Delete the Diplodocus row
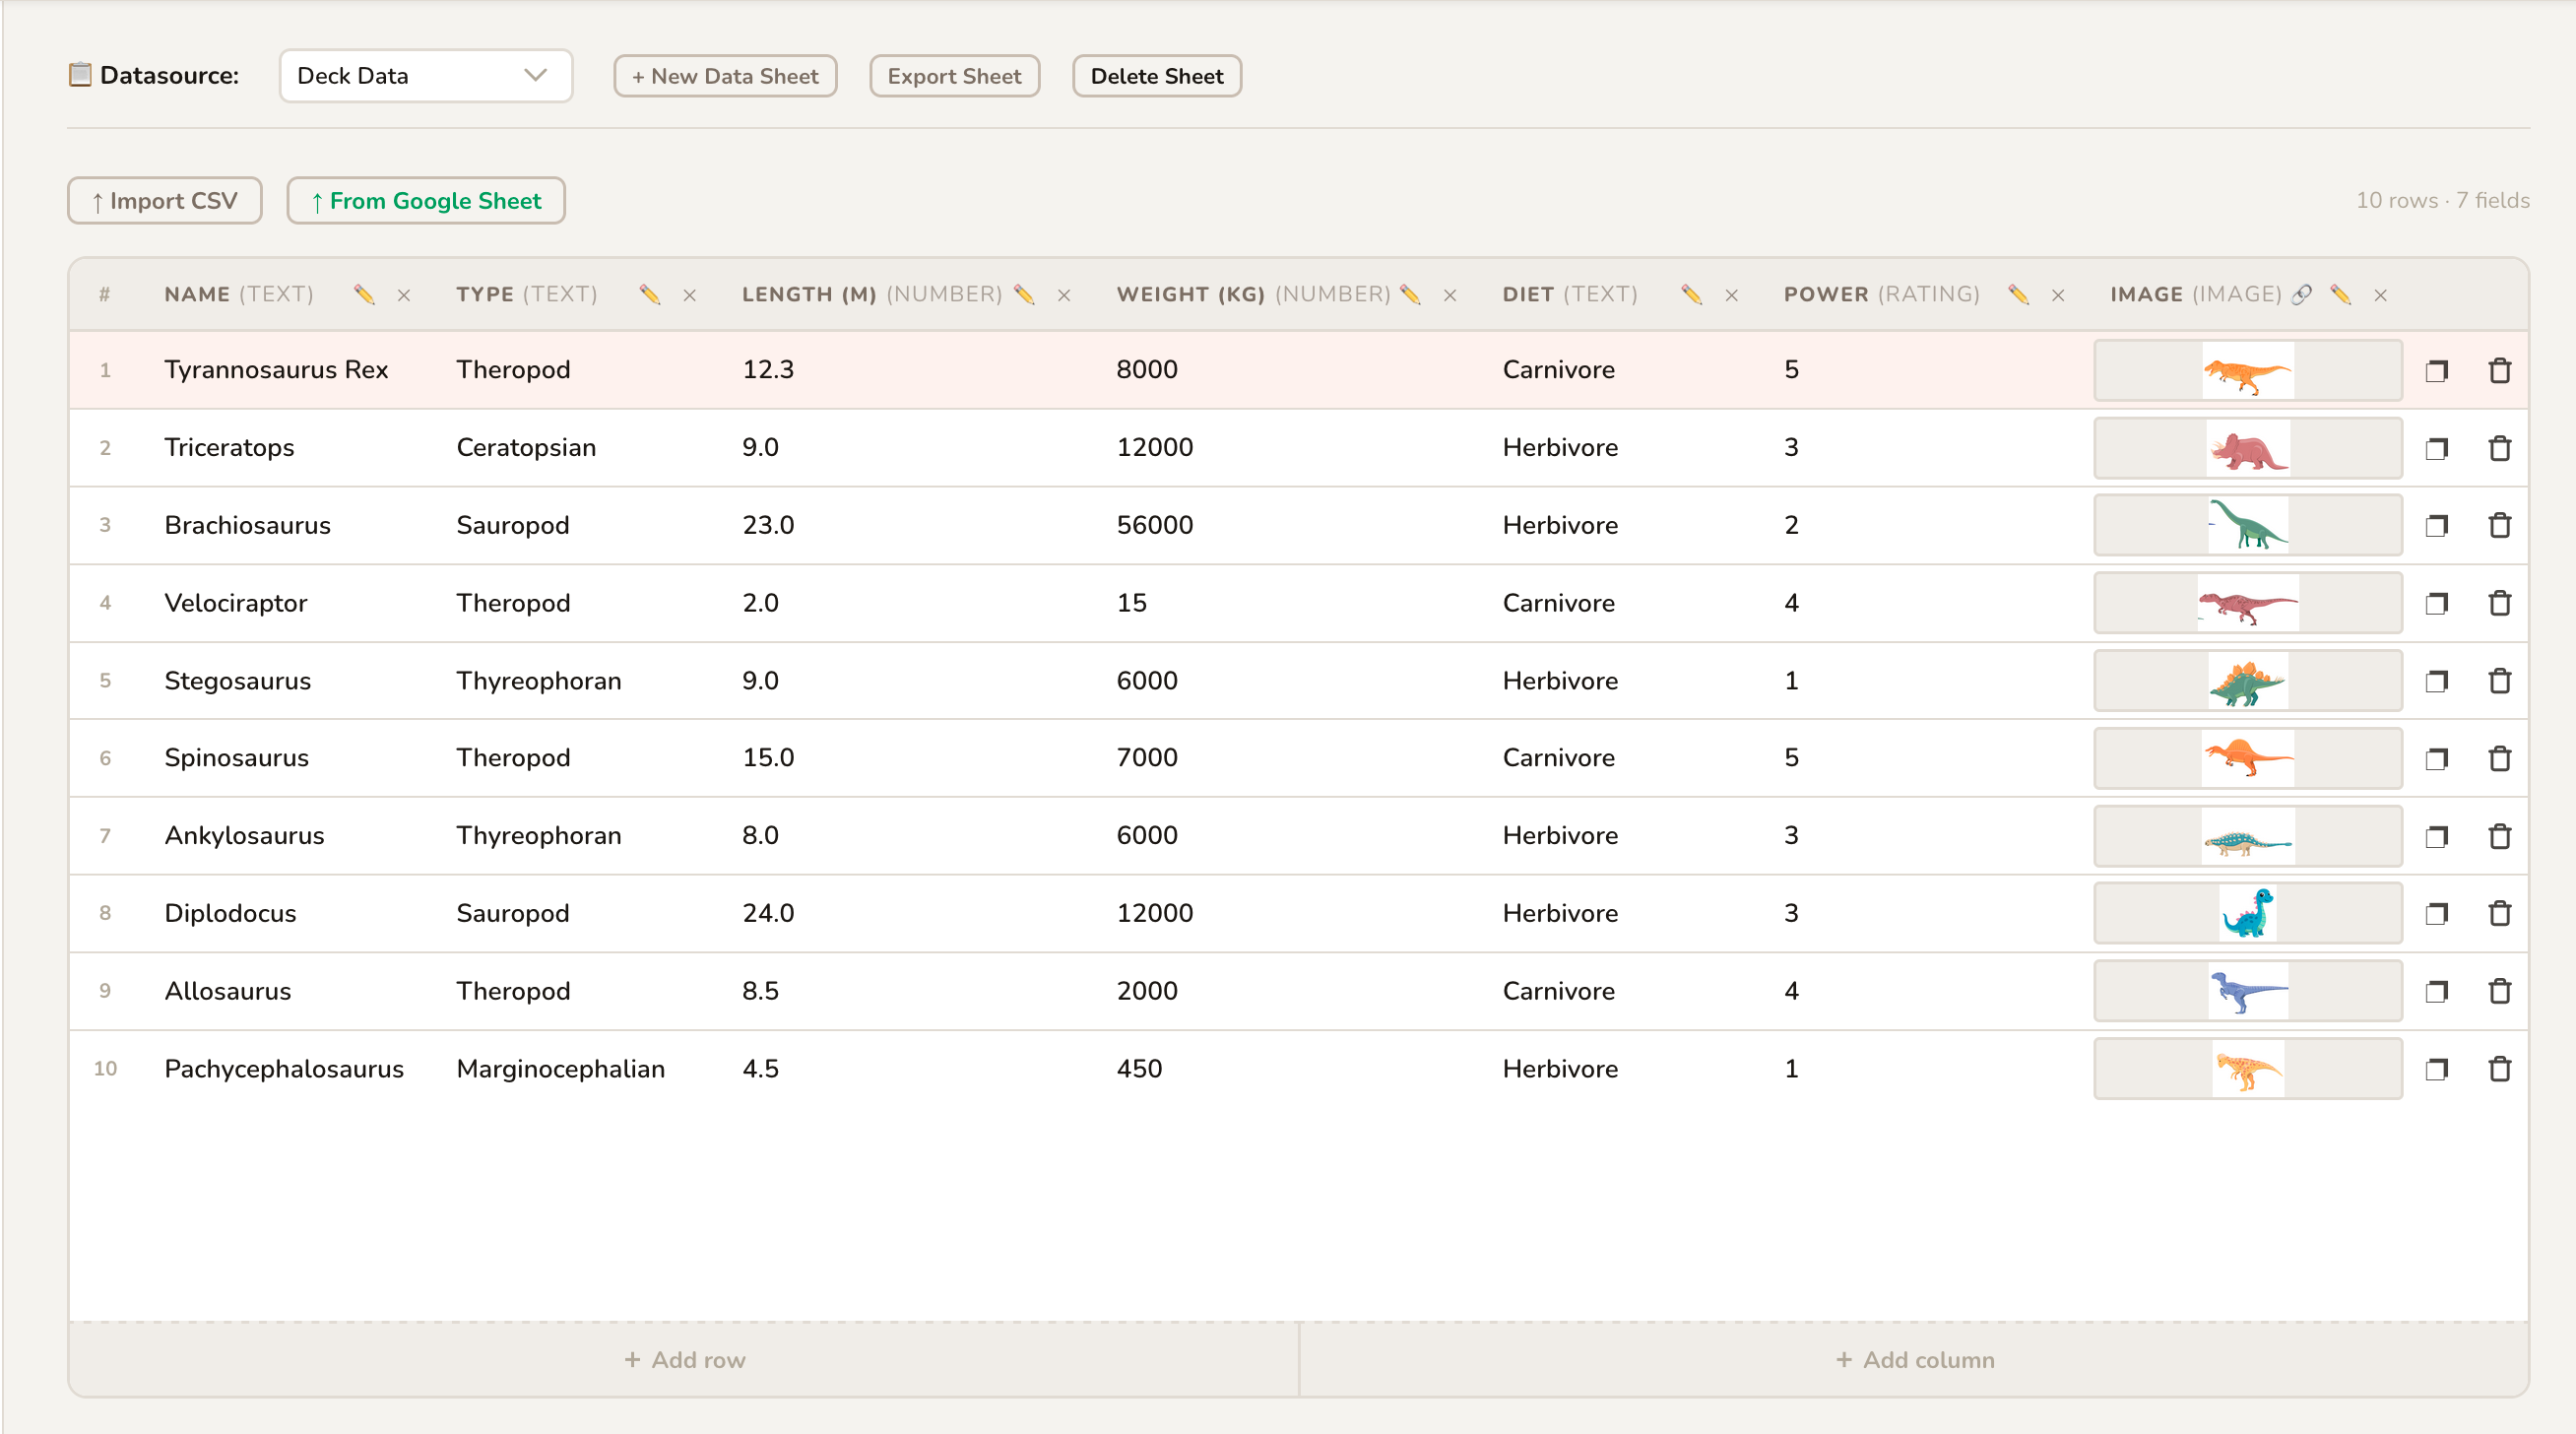 pos(2500,913)
